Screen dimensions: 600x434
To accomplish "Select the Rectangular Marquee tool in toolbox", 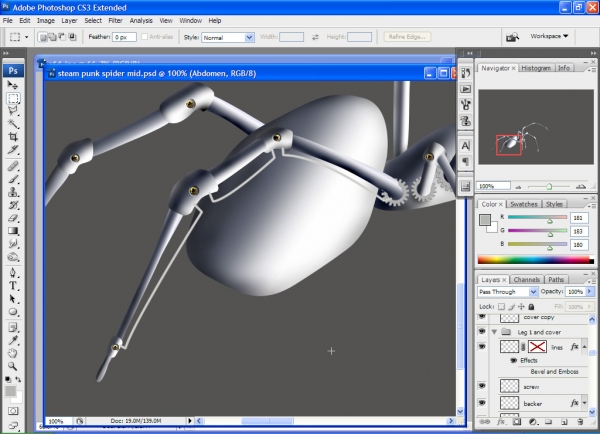I will click(13, 98).
